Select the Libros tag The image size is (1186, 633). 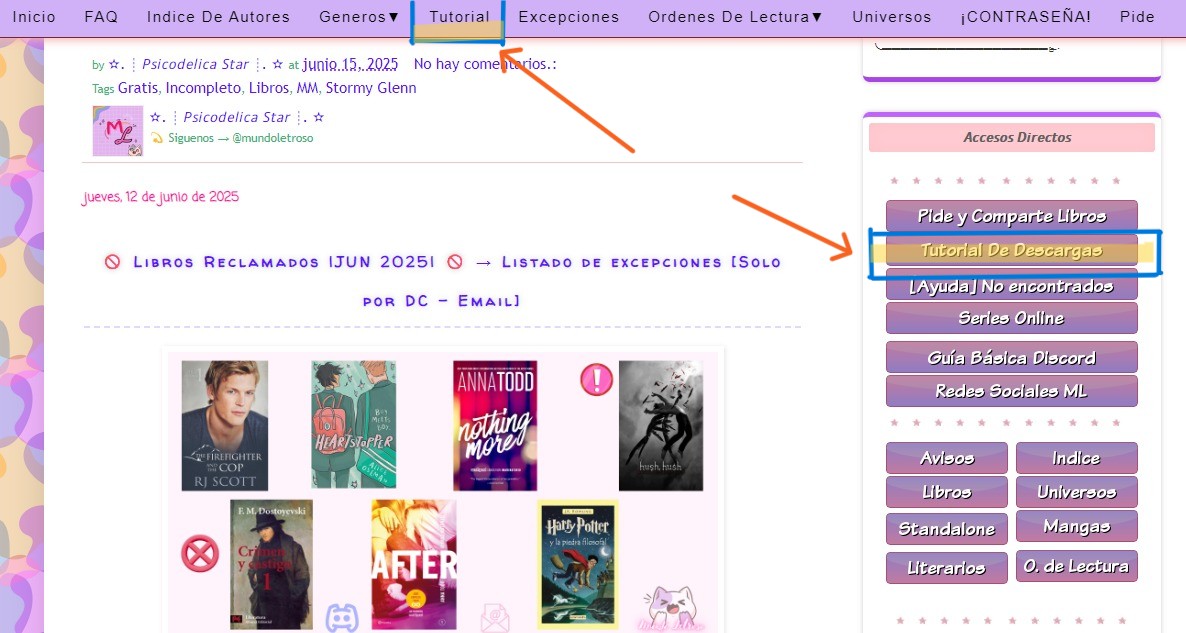[x=269, y=88]
